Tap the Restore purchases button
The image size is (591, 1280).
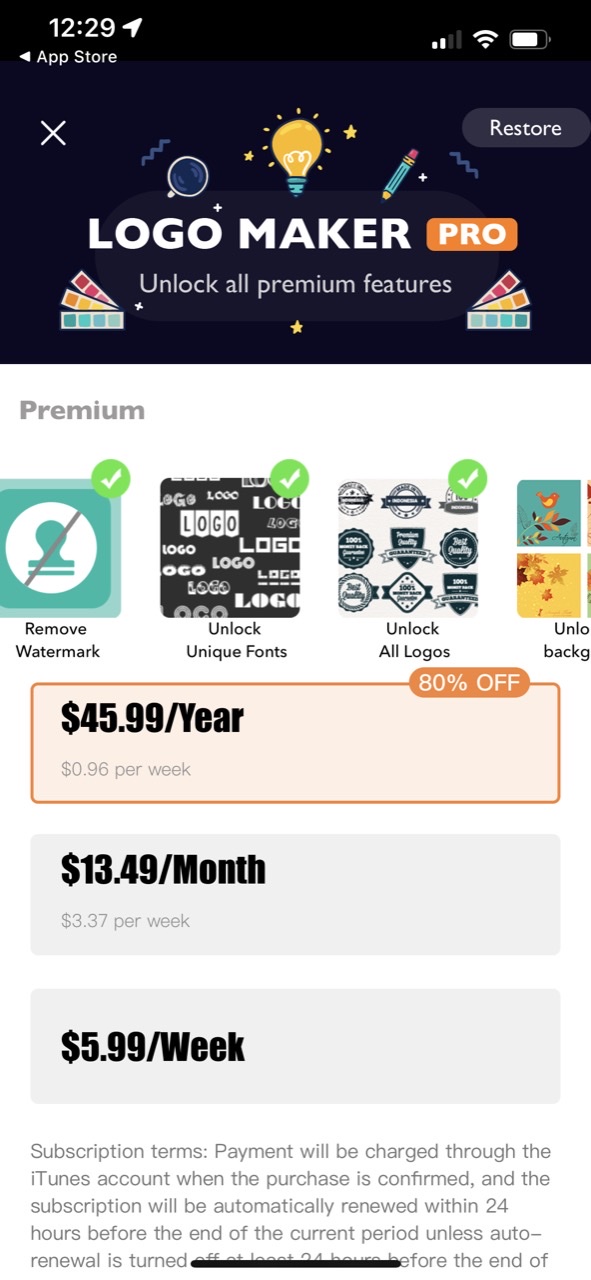pyautogui.click(x=526, y=128)
